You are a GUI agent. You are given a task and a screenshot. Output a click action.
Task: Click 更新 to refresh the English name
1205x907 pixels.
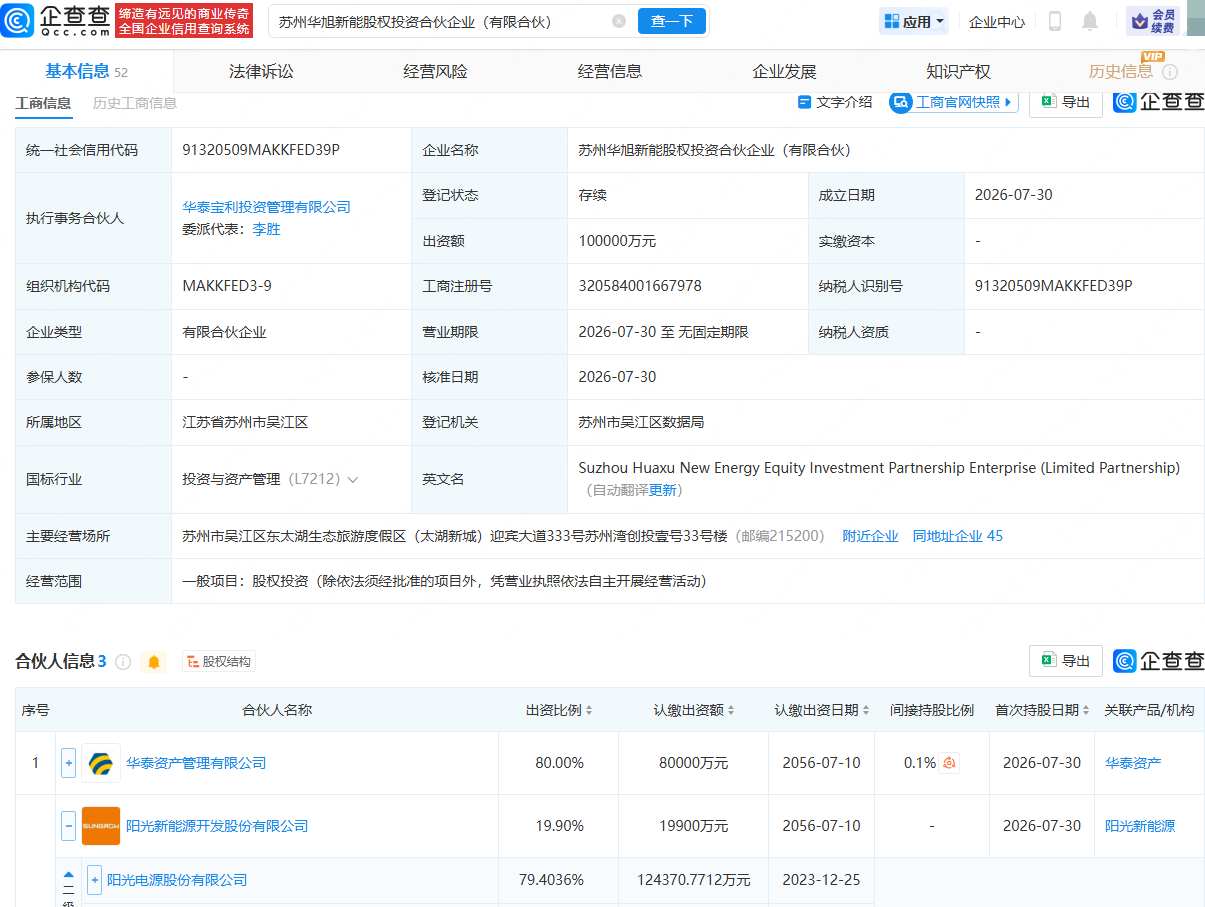[x=663, y=490]
